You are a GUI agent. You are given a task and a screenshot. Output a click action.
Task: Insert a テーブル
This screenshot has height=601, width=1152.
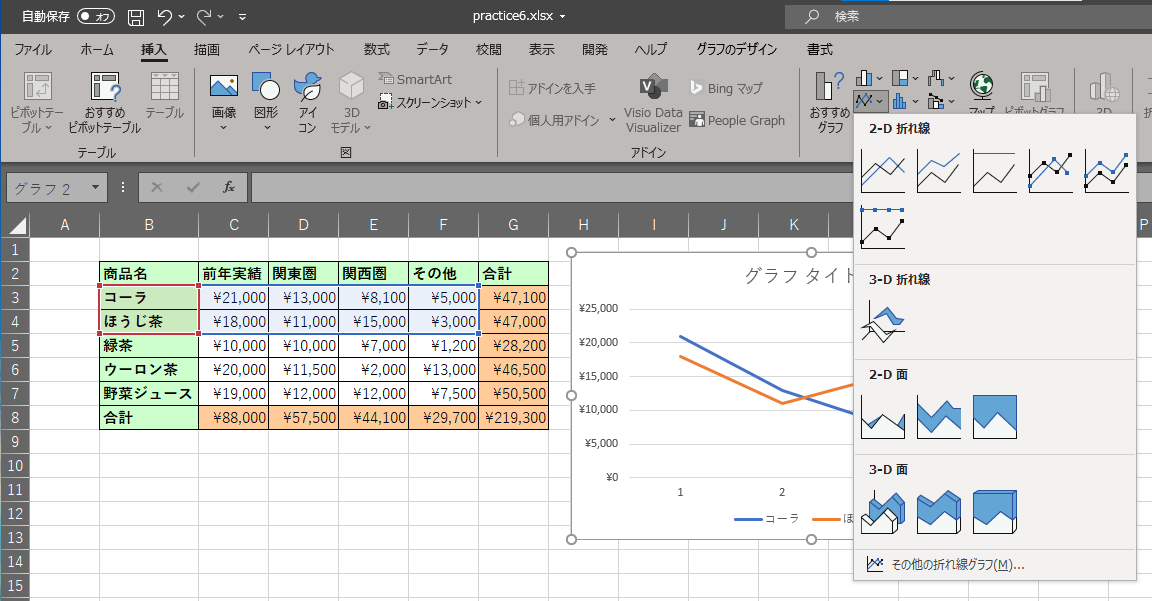165,98
